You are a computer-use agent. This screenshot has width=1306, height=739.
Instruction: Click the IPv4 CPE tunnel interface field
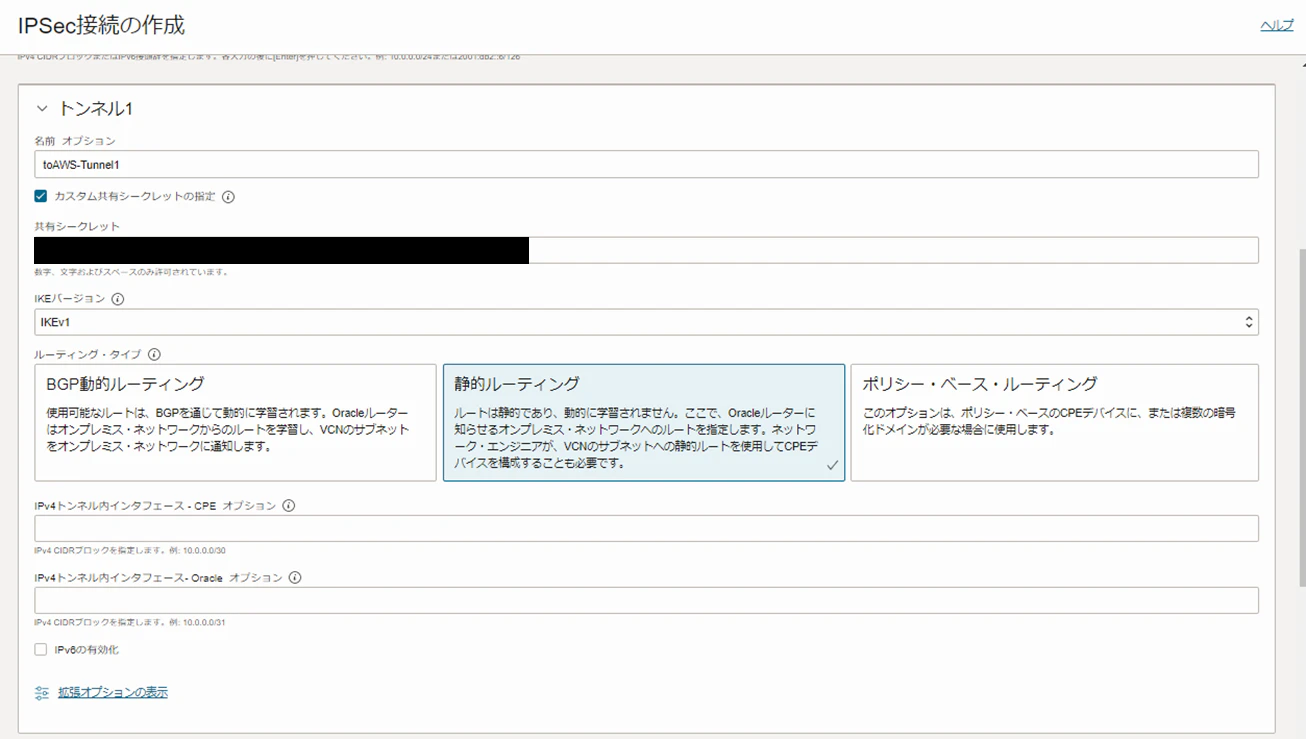[x=646, y=528]
